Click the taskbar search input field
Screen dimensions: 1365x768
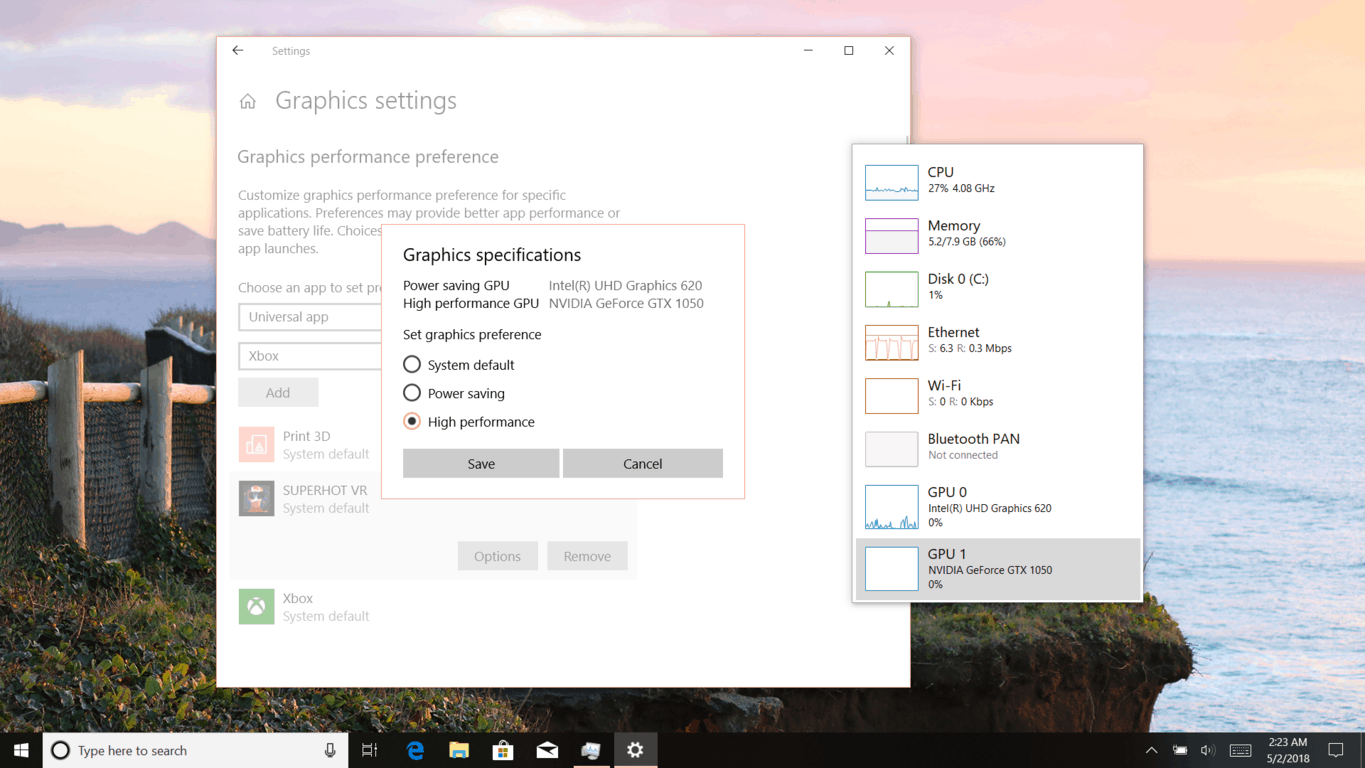(195, 750)
